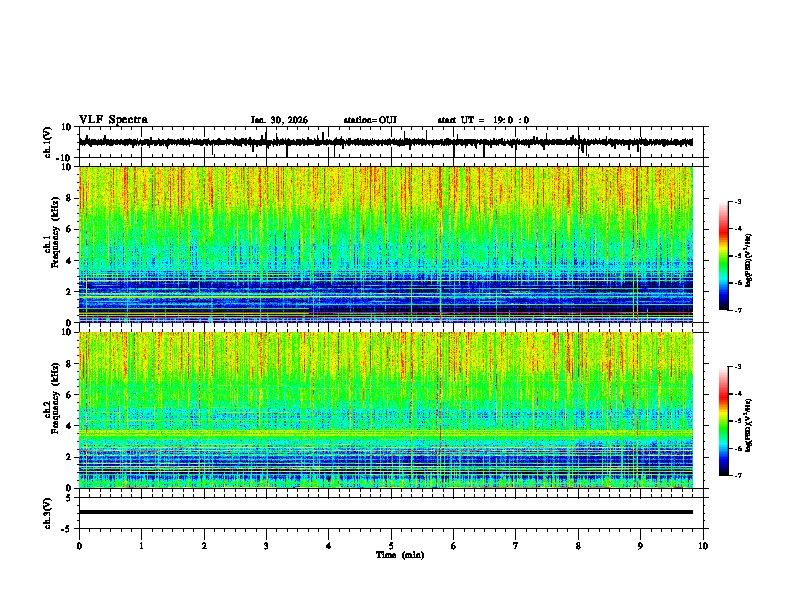
Task: Click the "-7" tick on ch.2 colorbar
Action: pyautogui.click(x=738, y=475)
